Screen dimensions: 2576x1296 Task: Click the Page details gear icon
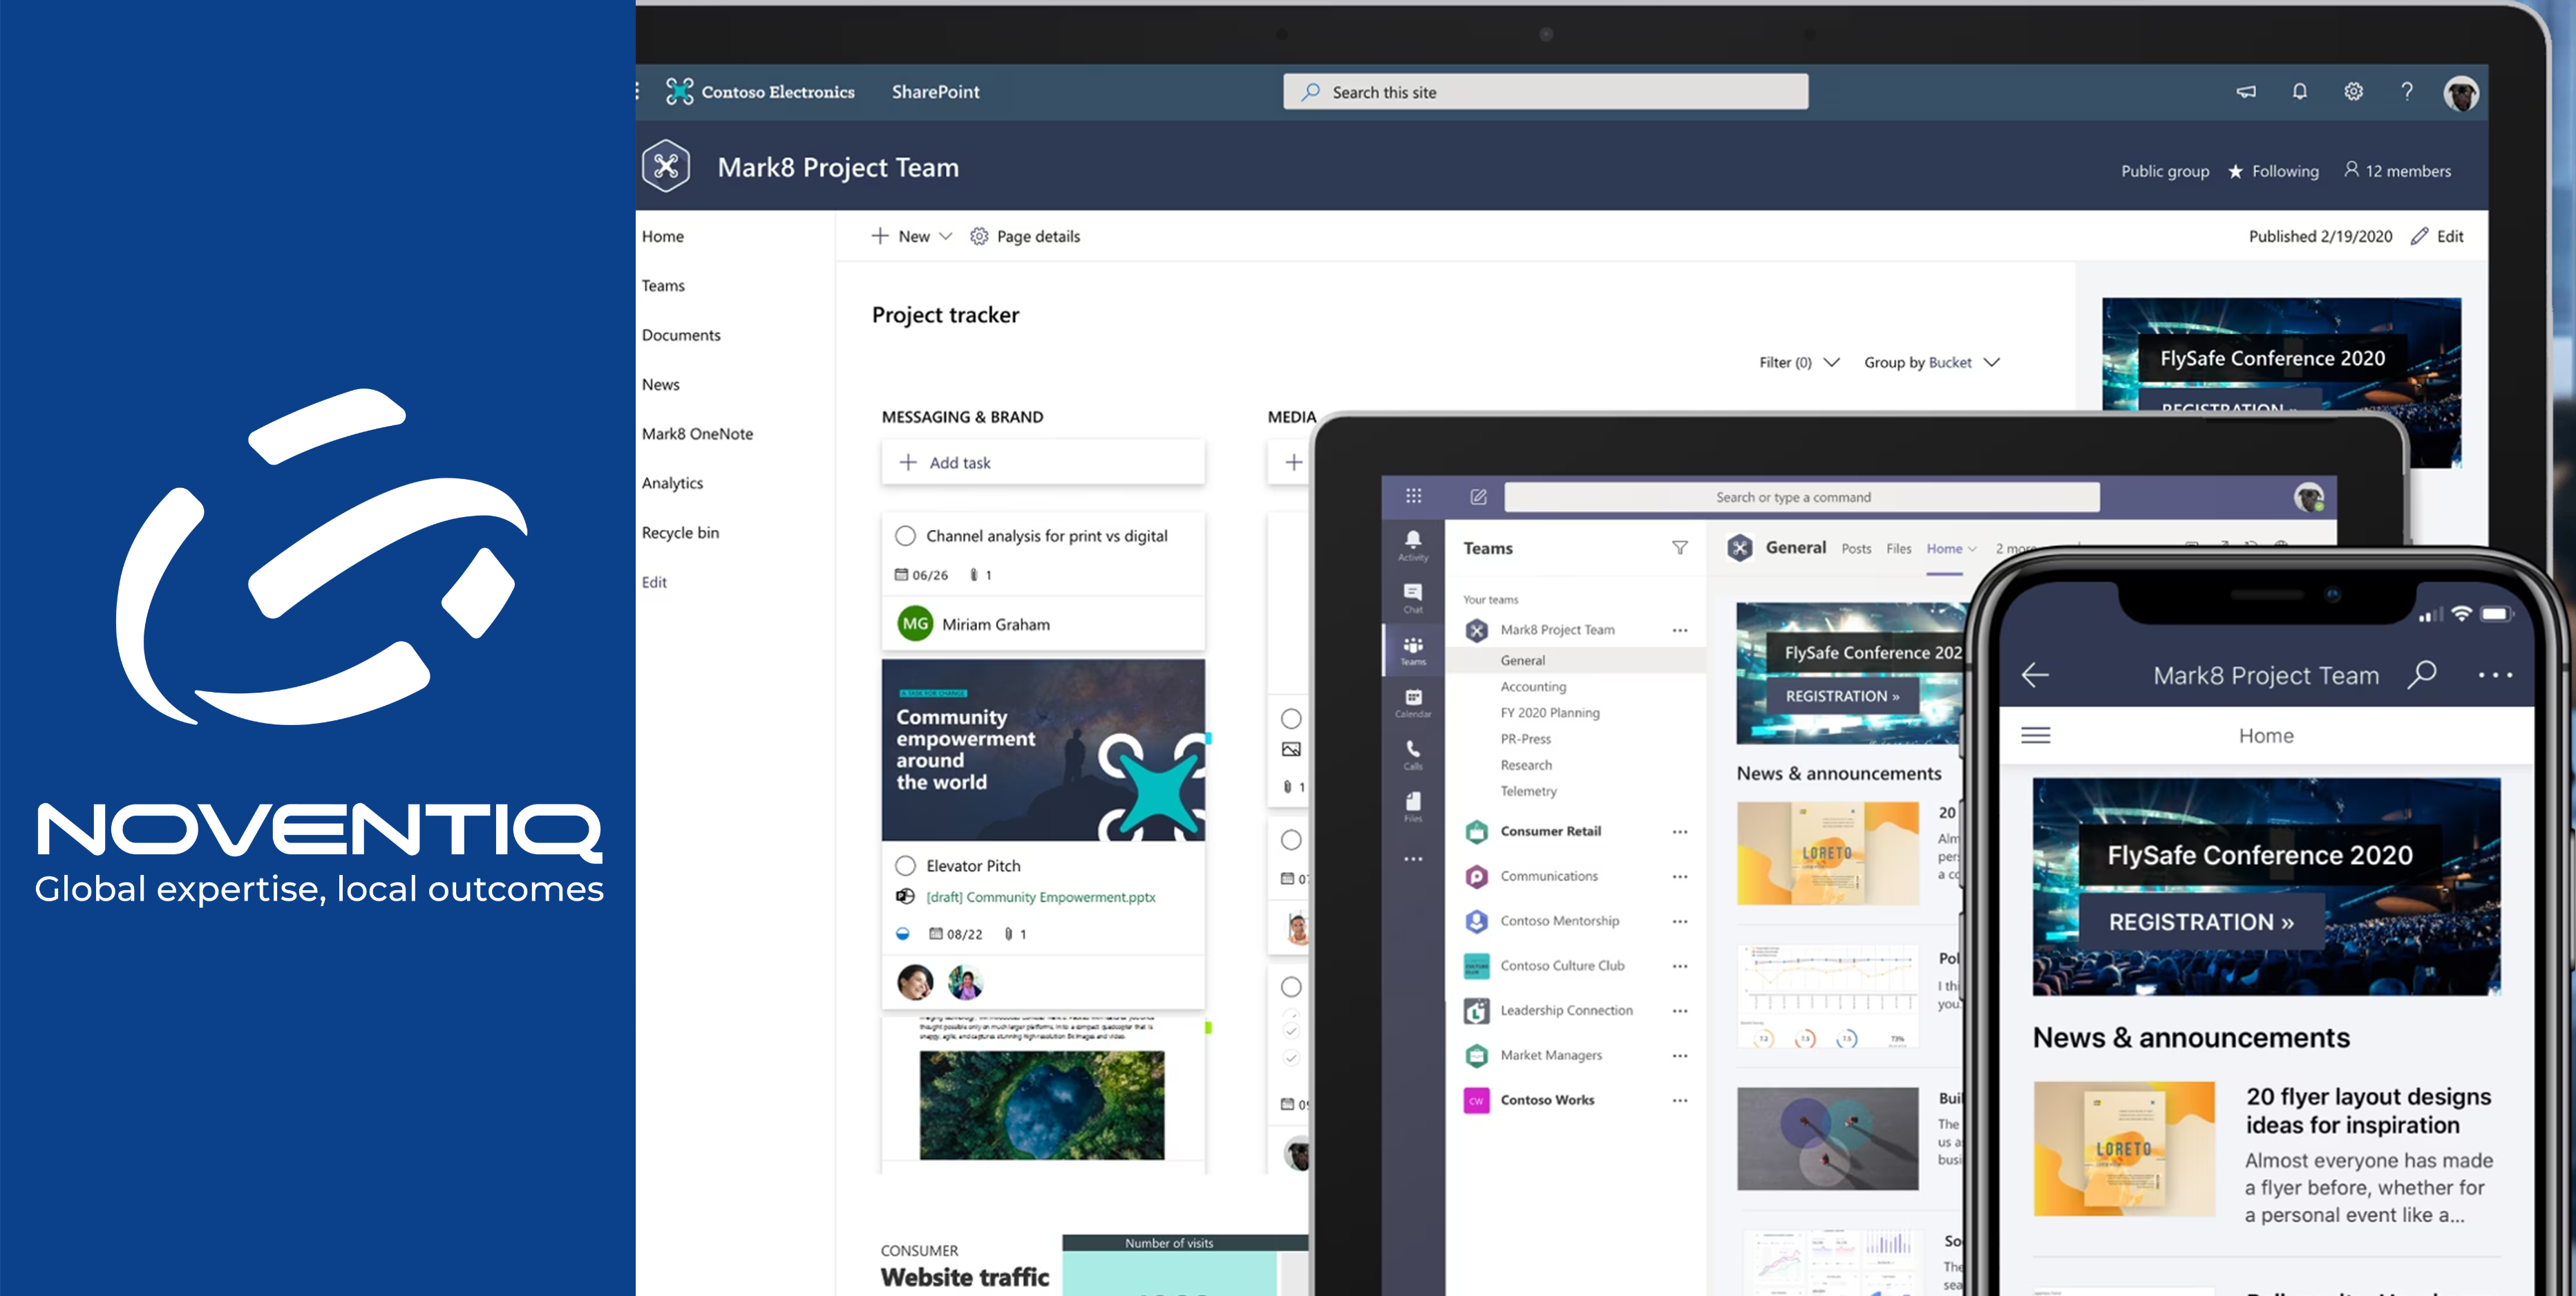coord(979,236)
